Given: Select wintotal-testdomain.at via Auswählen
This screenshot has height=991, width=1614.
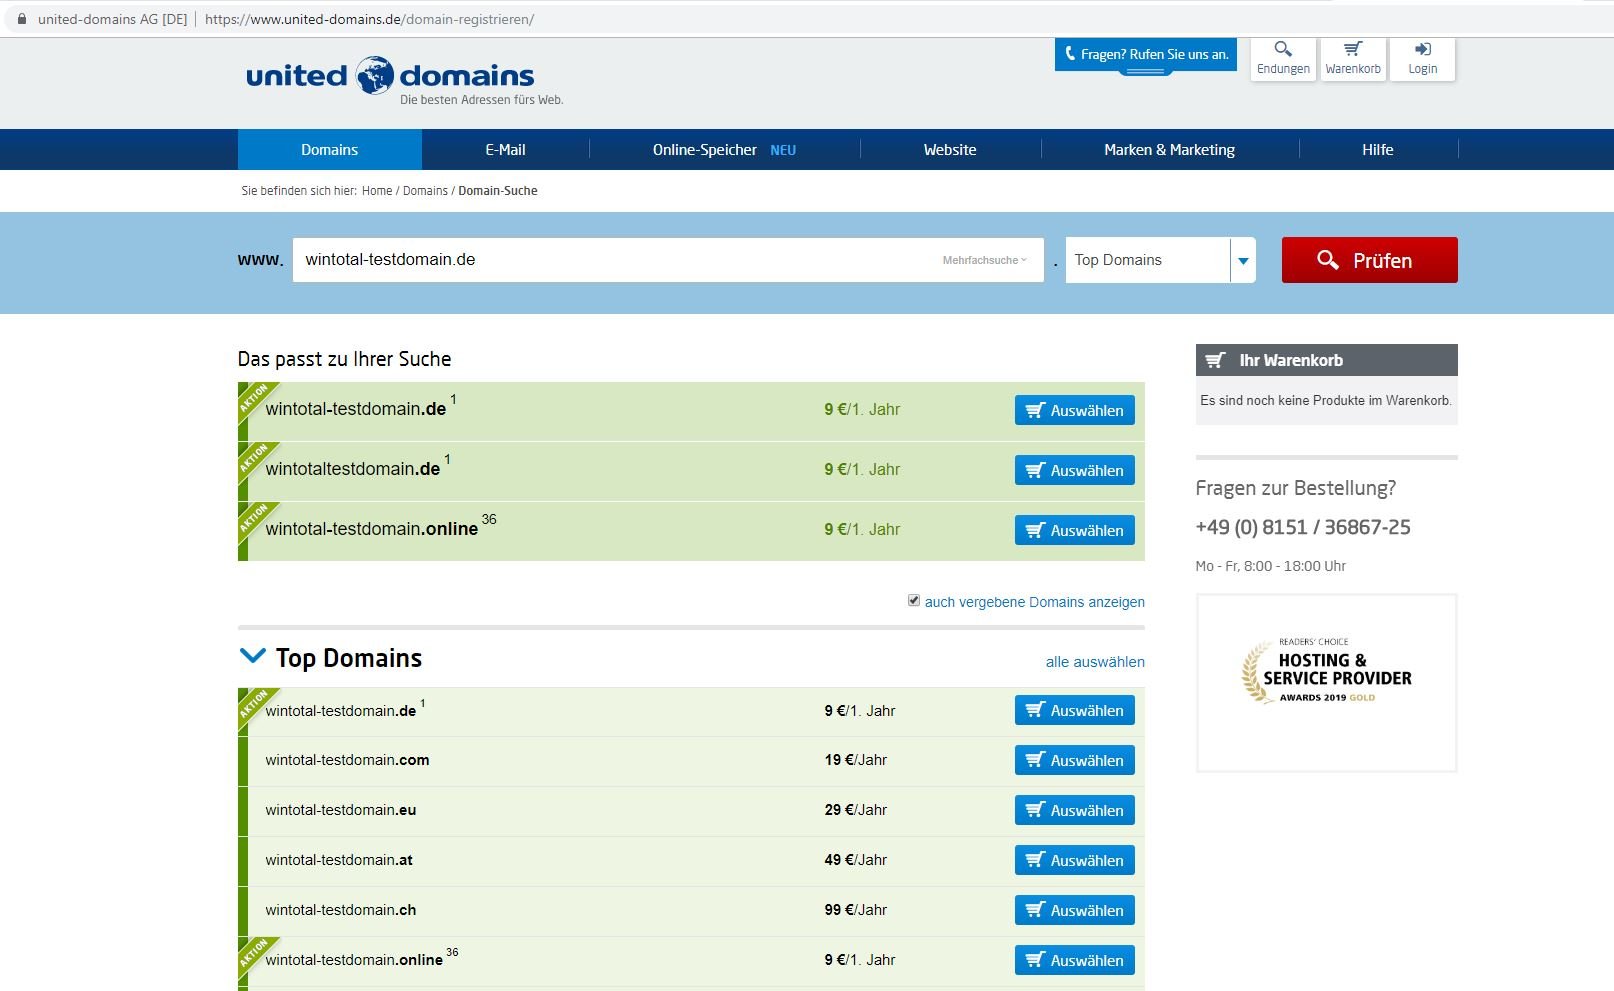Looking at the screenshot, I should tap(1074, 860).
